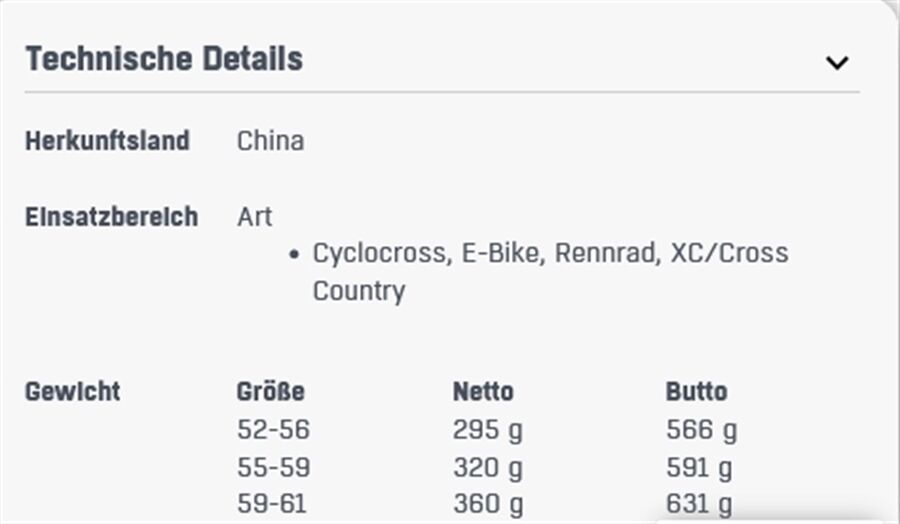Click the 566 g gross weight value

point(701,430)
